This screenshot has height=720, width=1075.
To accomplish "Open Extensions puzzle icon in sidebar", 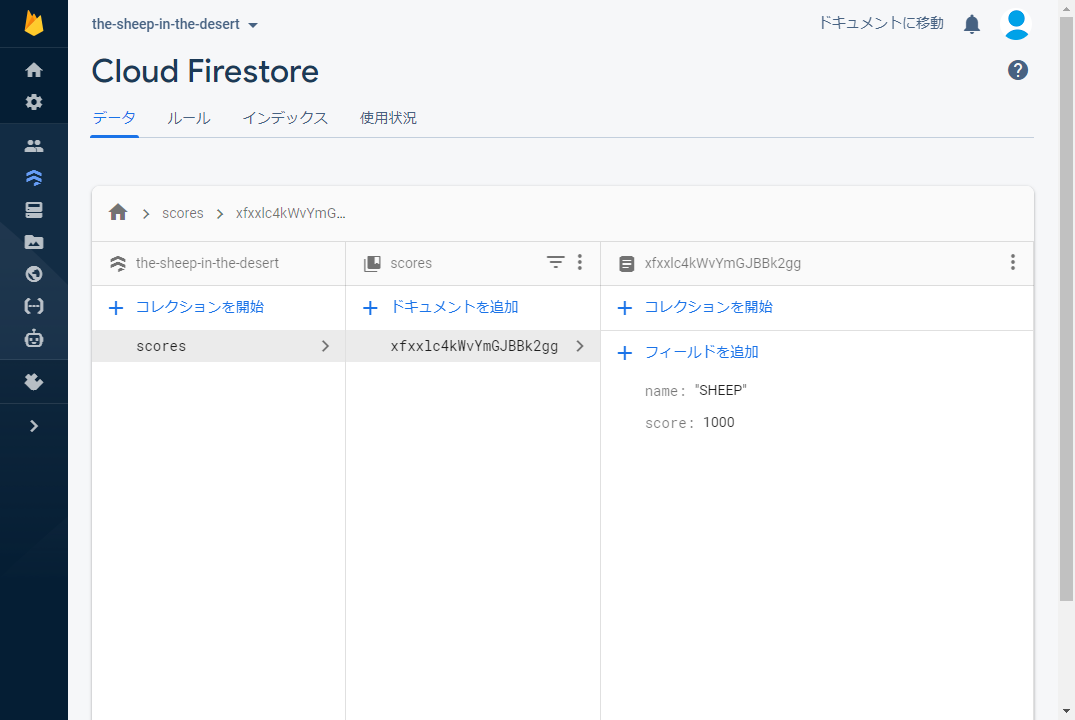I will pos(34,382).
